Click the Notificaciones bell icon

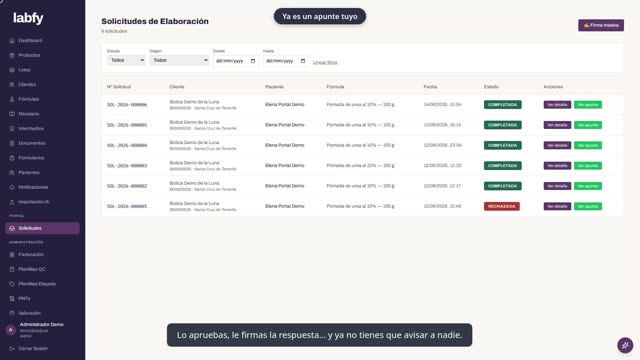click(x=12, y=187)
